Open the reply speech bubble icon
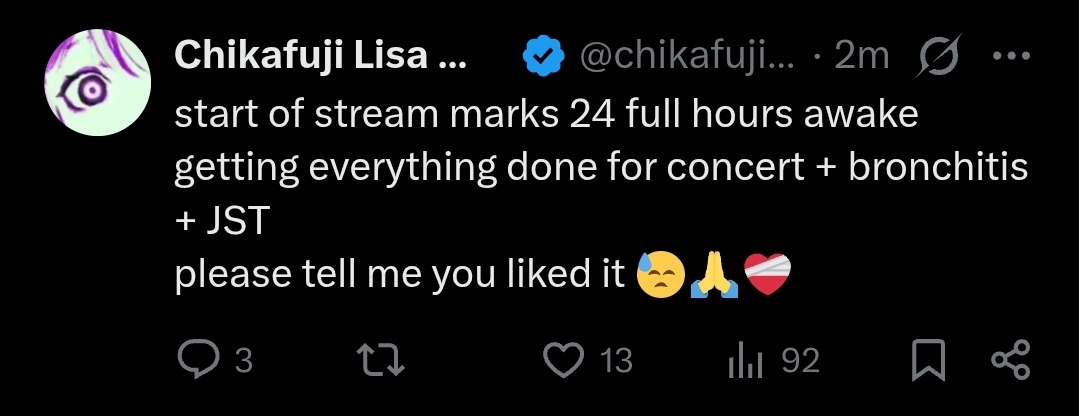Screen dimensions: 1079x416 pos(198,360)
